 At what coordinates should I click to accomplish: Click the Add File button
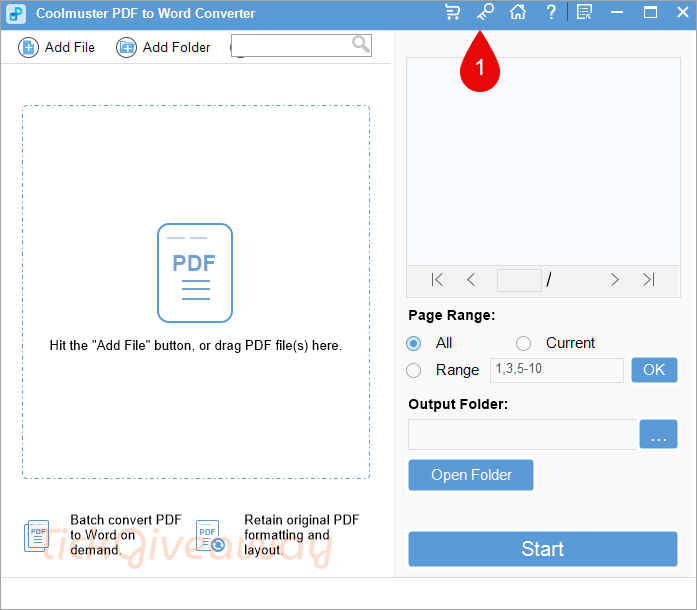pos(56,47)
